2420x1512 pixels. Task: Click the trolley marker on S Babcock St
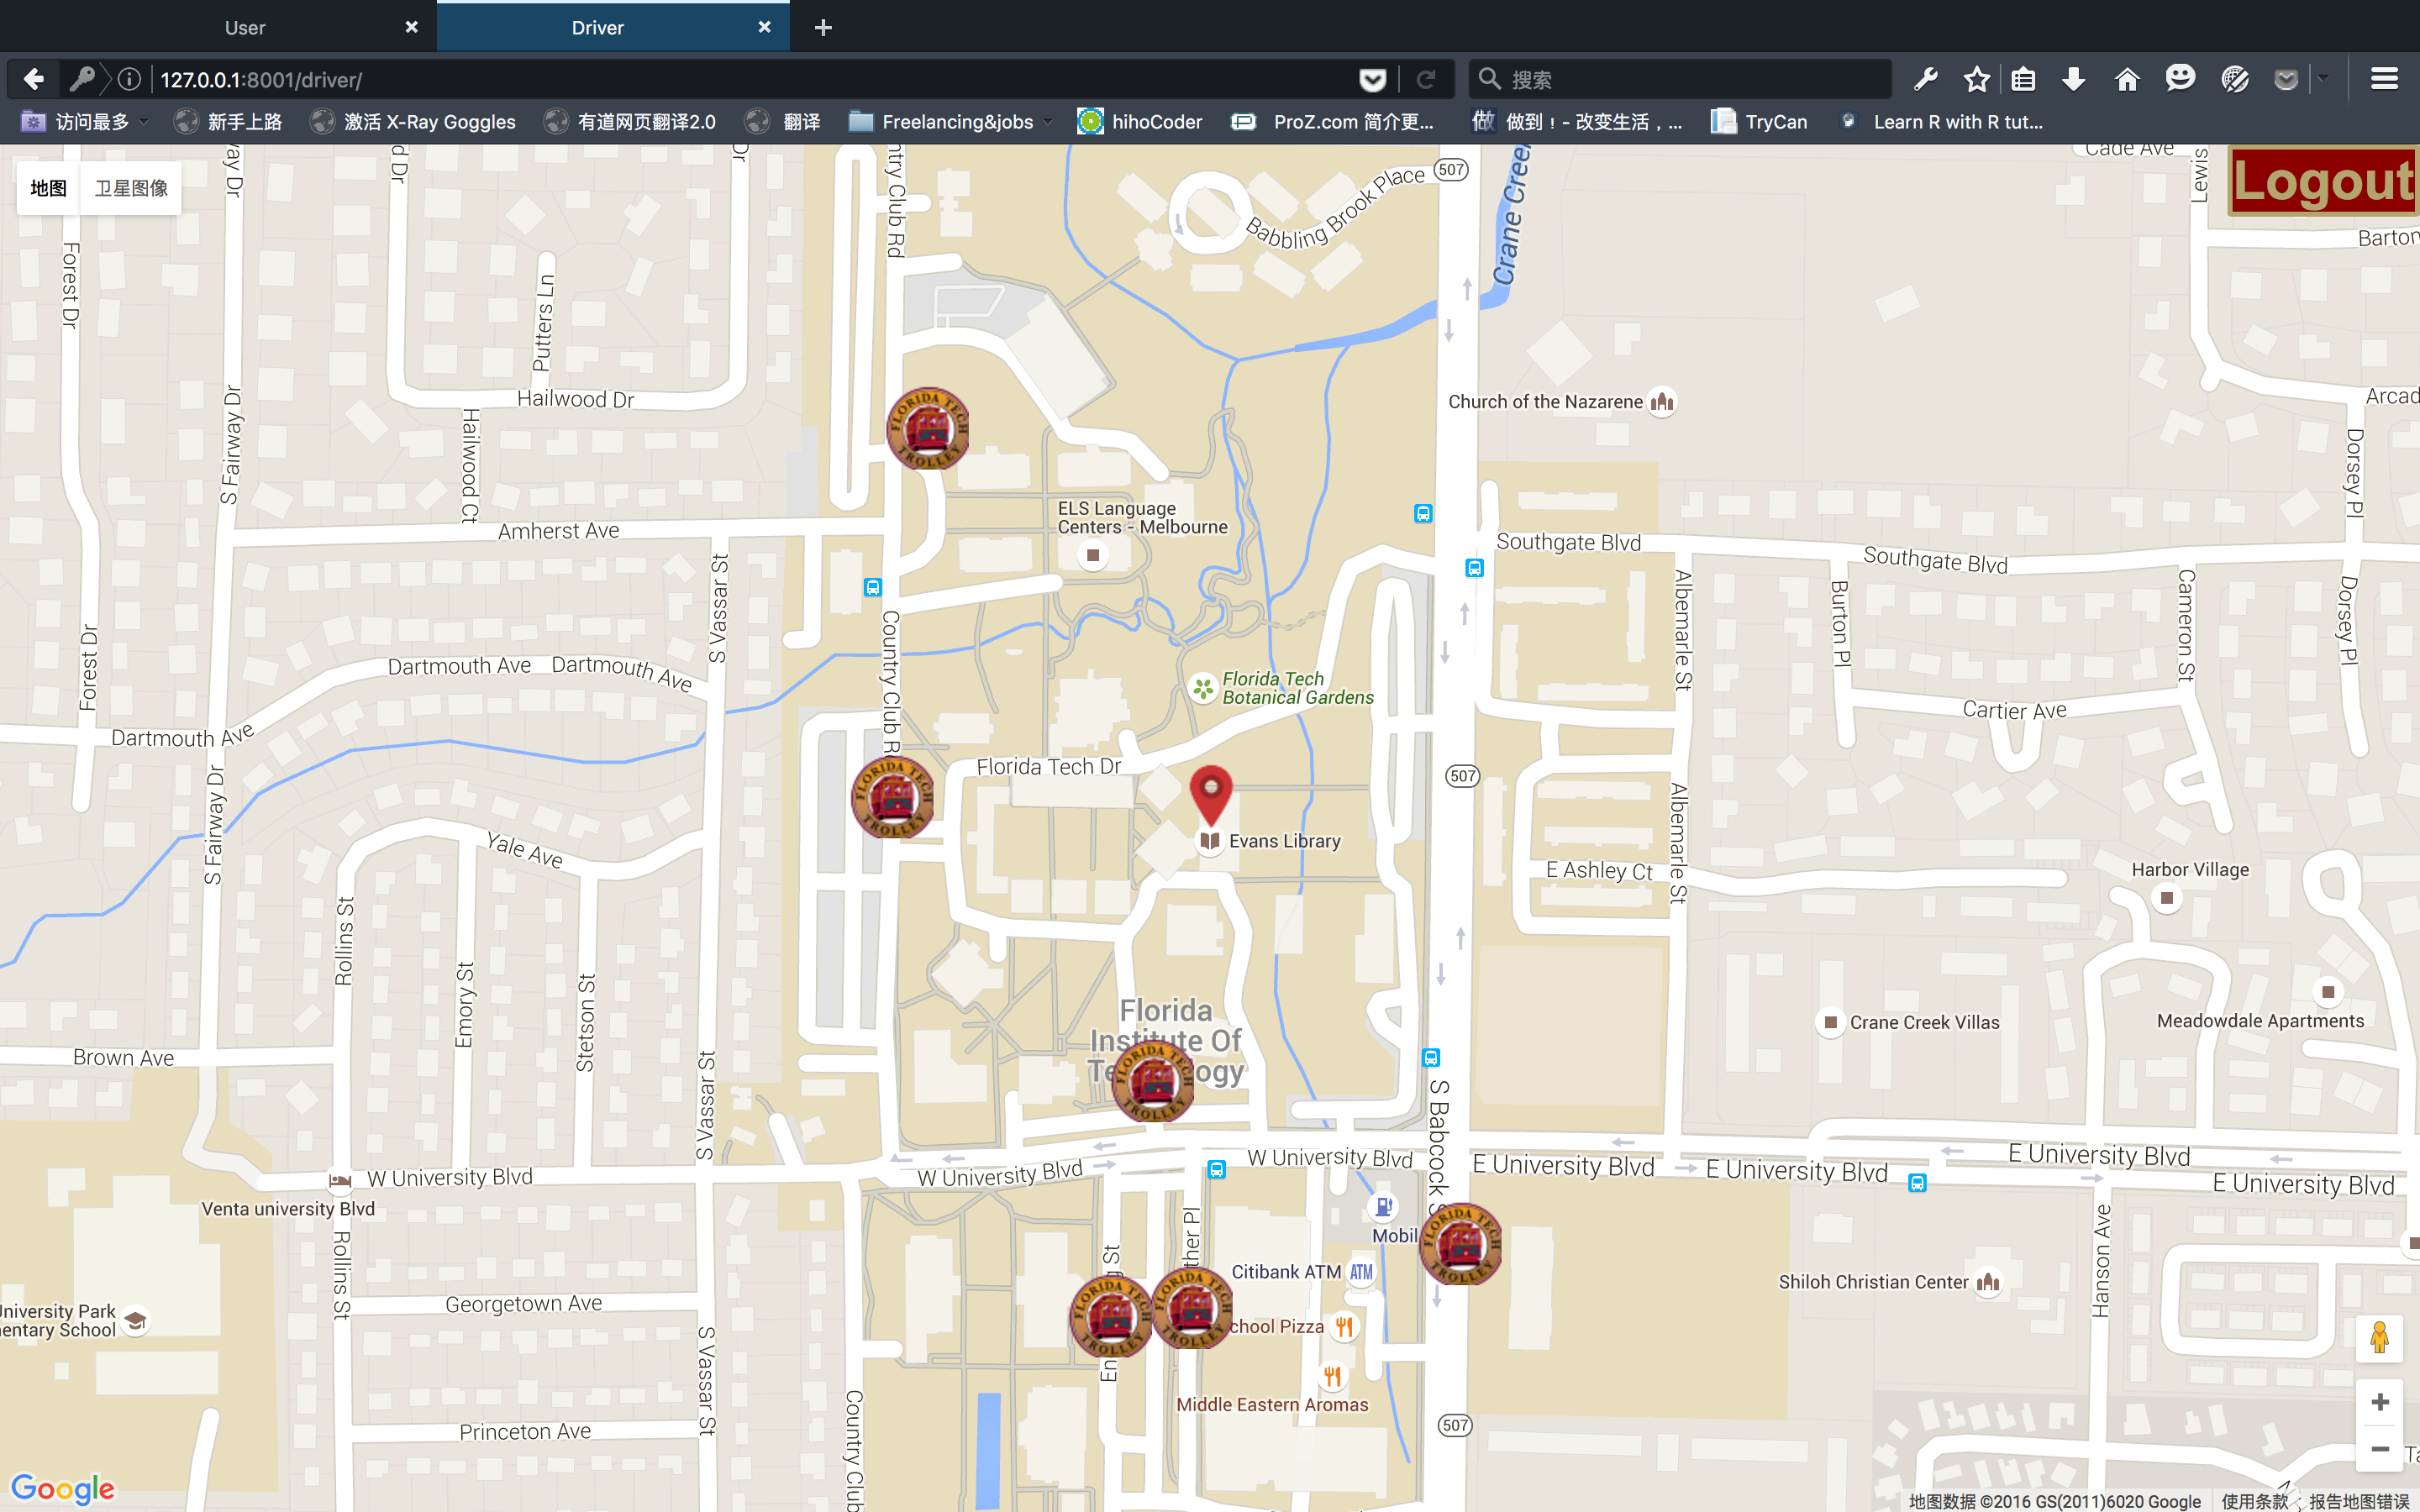click(1460, 1244)
